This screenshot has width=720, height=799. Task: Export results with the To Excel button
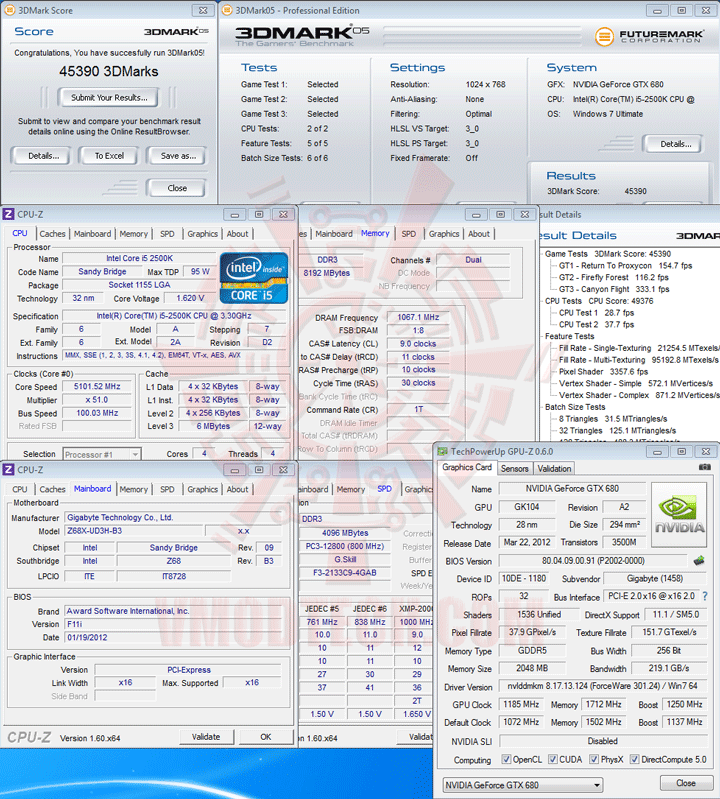point(109,156)
